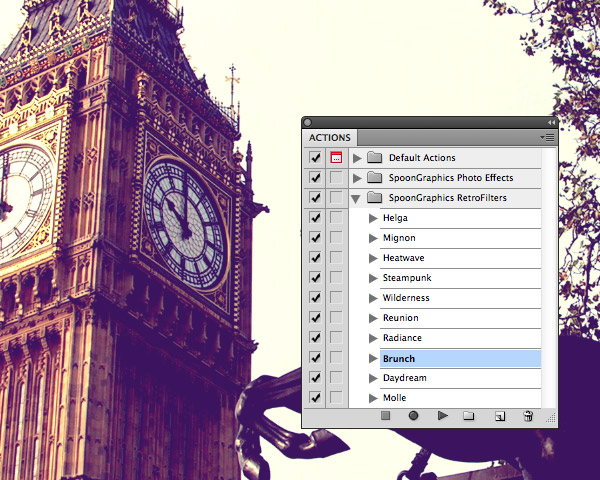Toggle dialog box for Brunch action
The width and height of the screenshot is (600, 480).
tap(336, 358)
